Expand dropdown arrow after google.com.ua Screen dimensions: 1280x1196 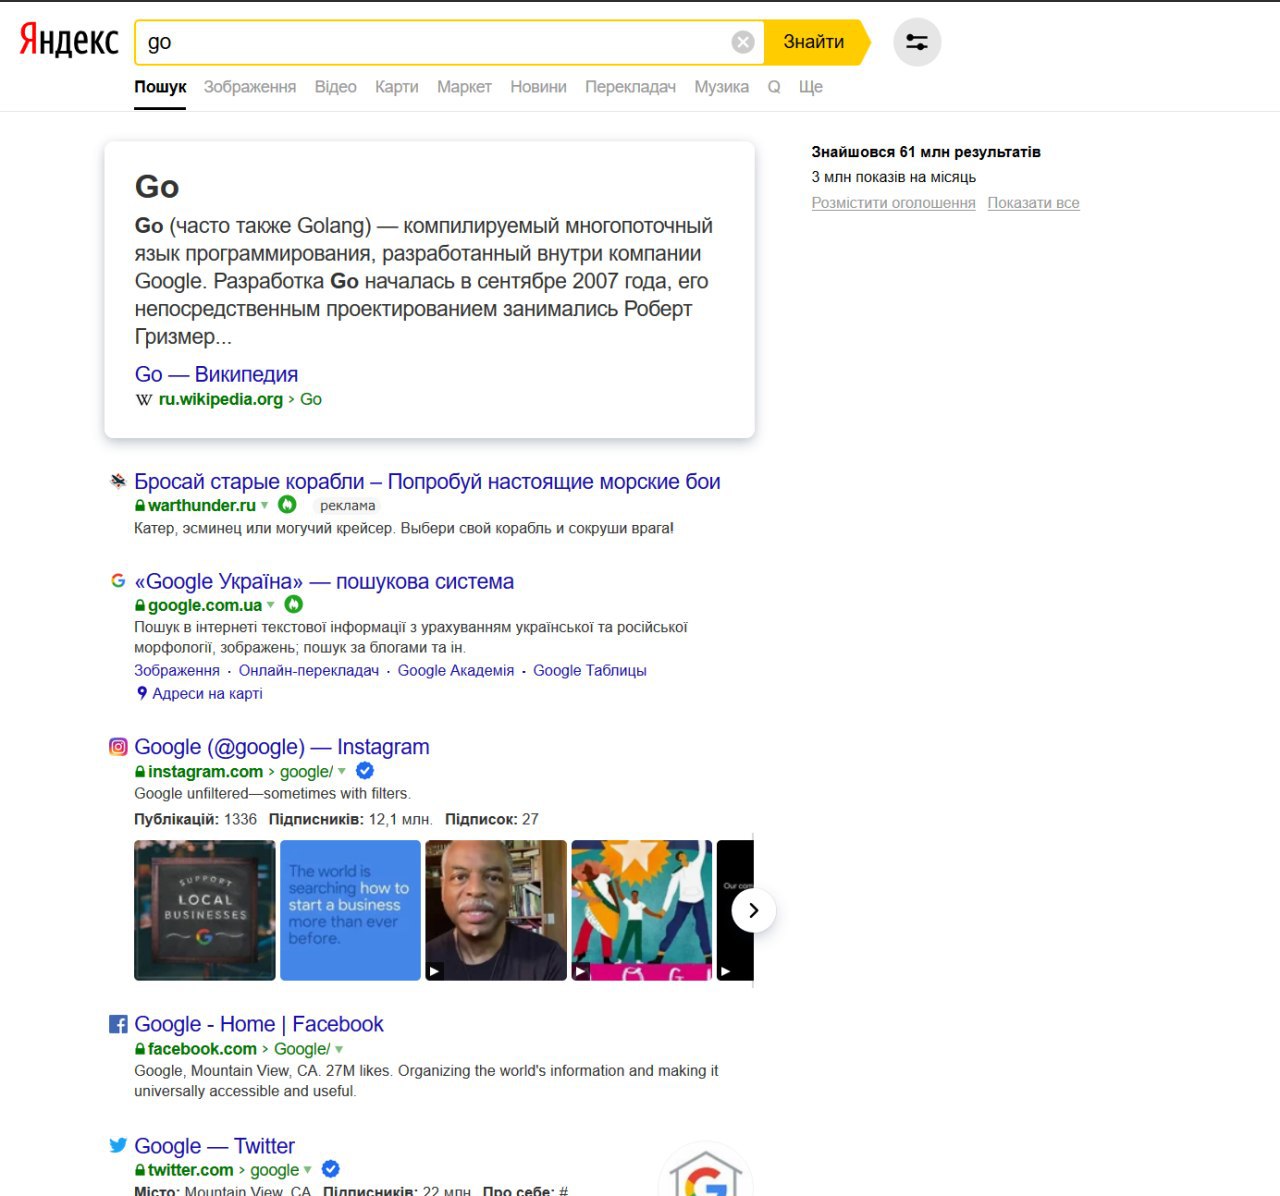(271, 604)
